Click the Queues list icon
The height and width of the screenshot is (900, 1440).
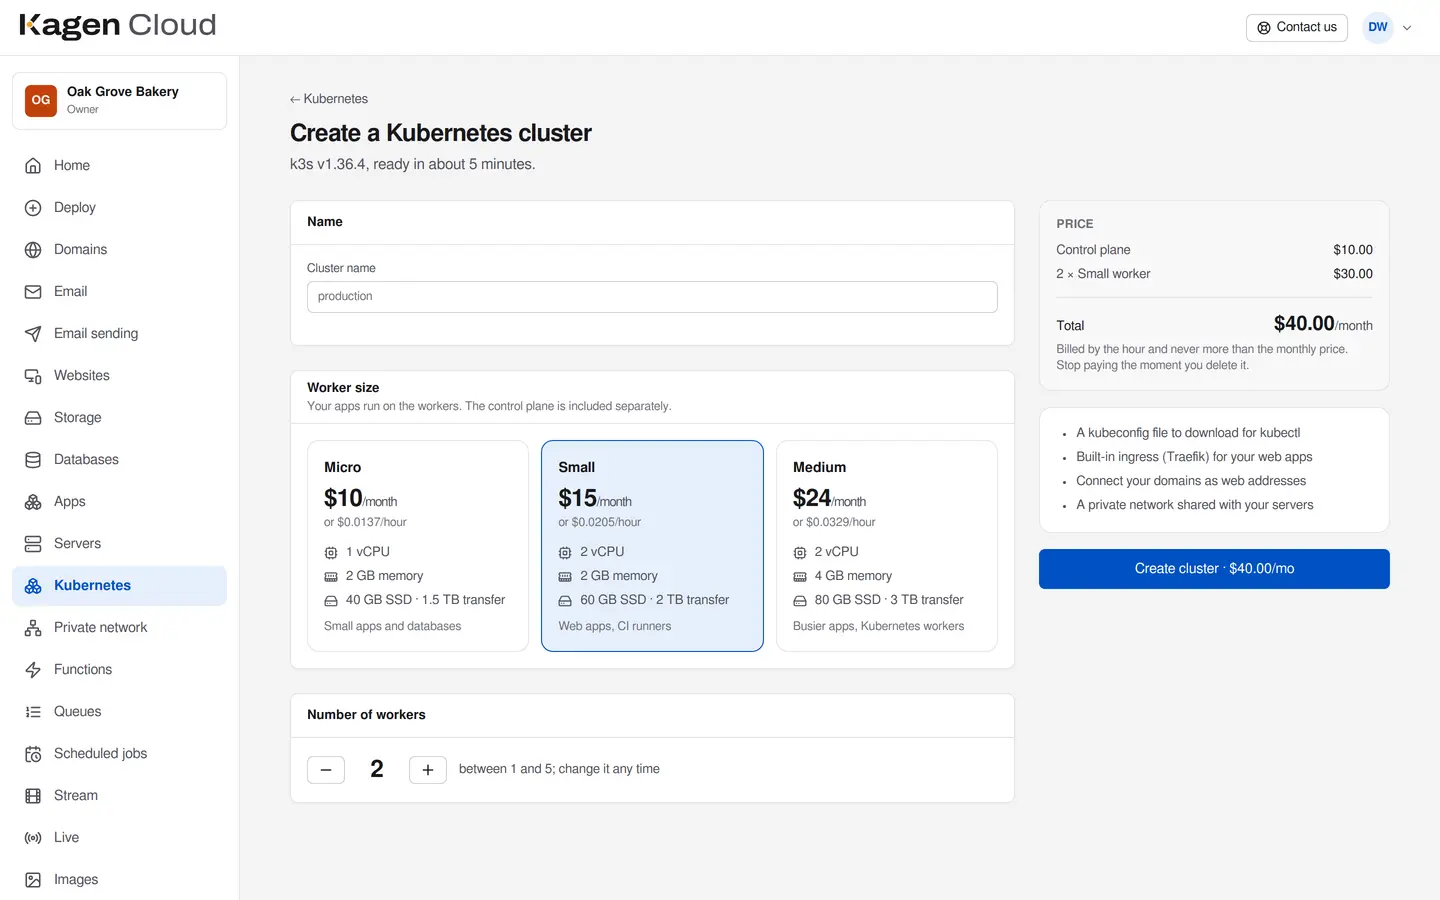(x=33, y=712)
